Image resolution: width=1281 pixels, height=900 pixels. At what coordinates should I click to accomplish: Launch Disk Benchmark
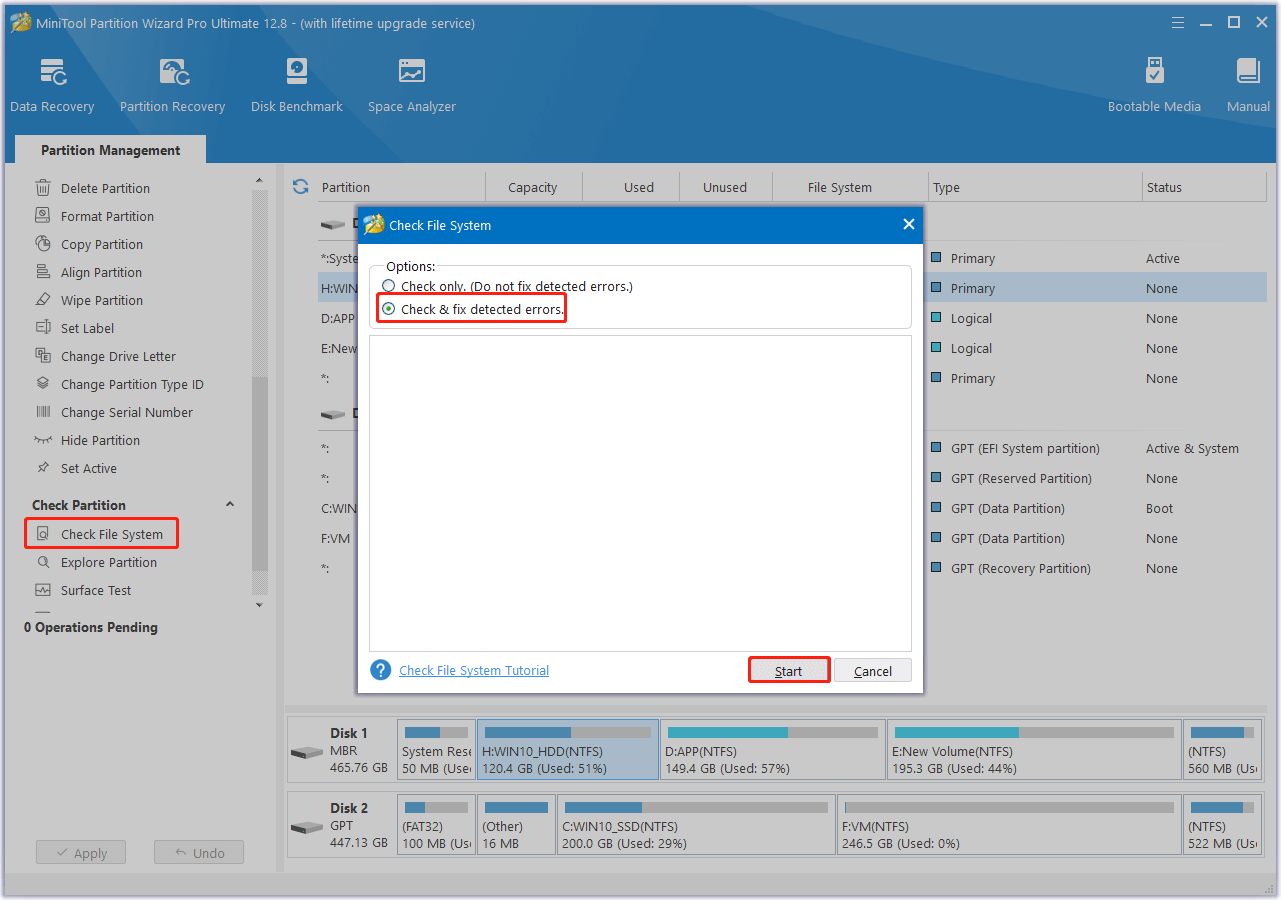pos(297,86)
